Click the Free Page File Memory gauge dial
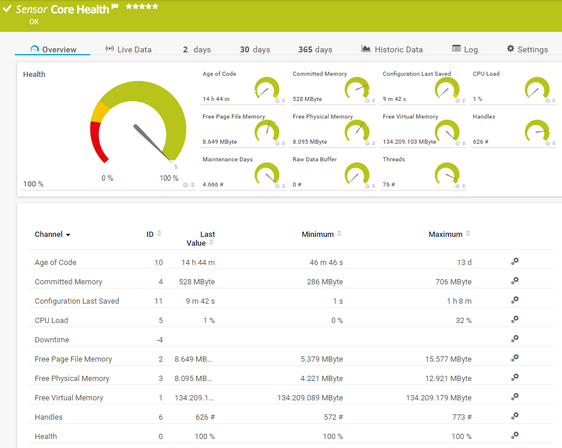 (x=267, y=131)
